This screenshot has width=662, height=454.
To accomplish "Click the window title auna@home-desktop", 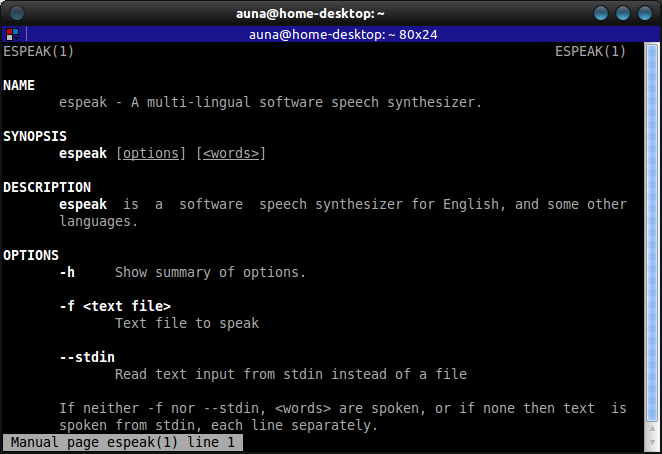I will pos(310,14).
